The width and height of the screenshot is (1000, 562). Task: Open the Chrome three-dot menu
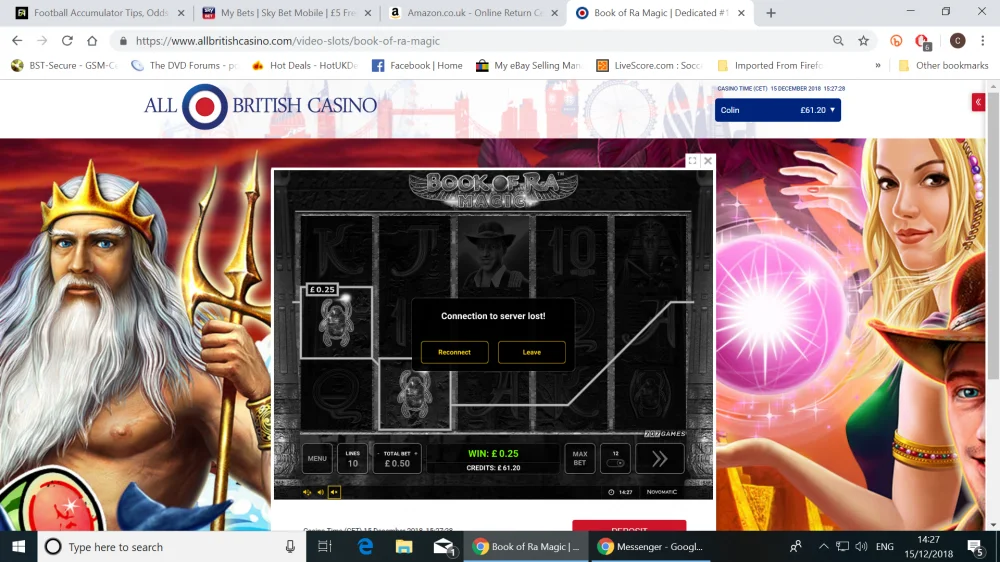click(983, 41)
